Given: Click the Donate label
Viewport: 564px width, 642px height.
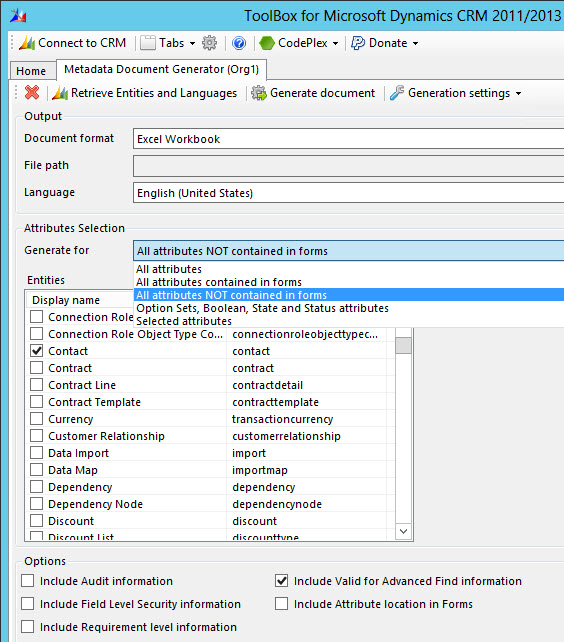Looking at the screenshot, I should click(388, 43).
